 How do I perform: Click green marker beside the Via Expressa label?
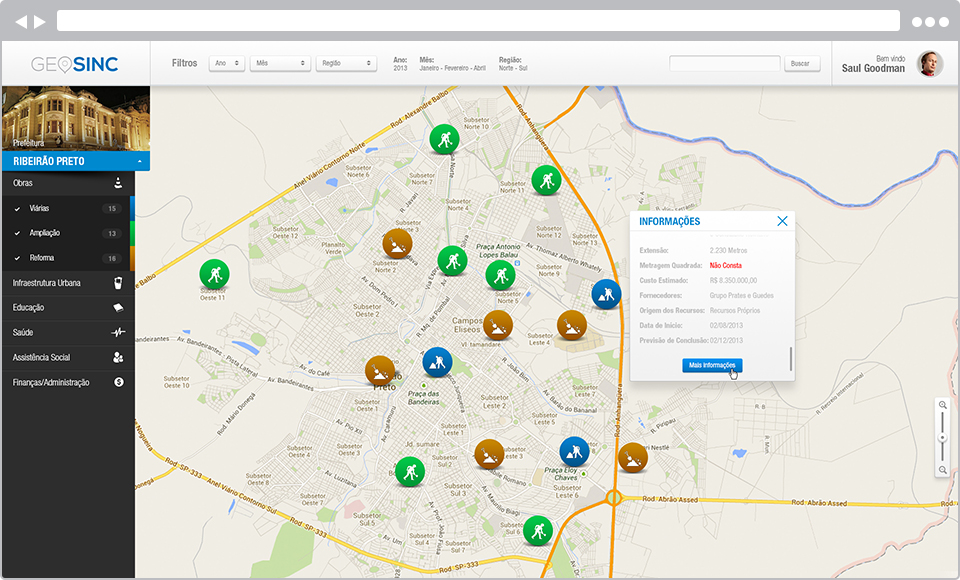coord(452,261)
